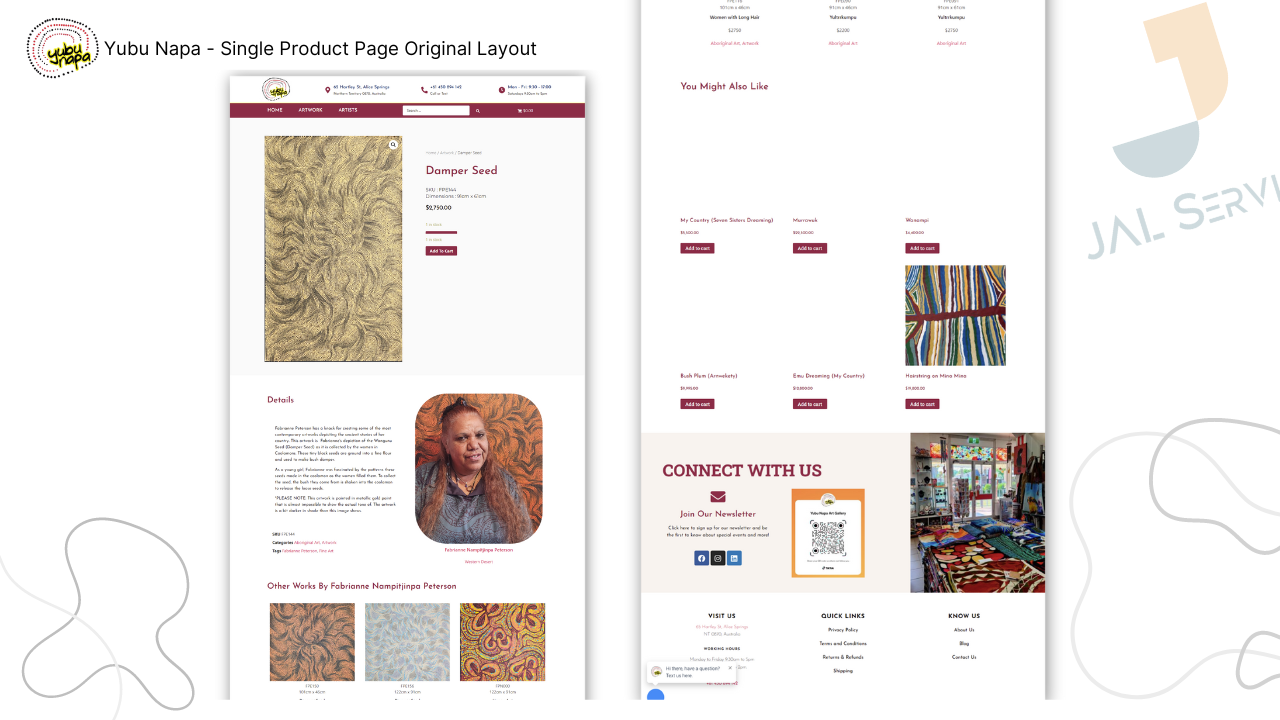
Task: Open the LinkedIn social icon
Action: pos(735,558)
